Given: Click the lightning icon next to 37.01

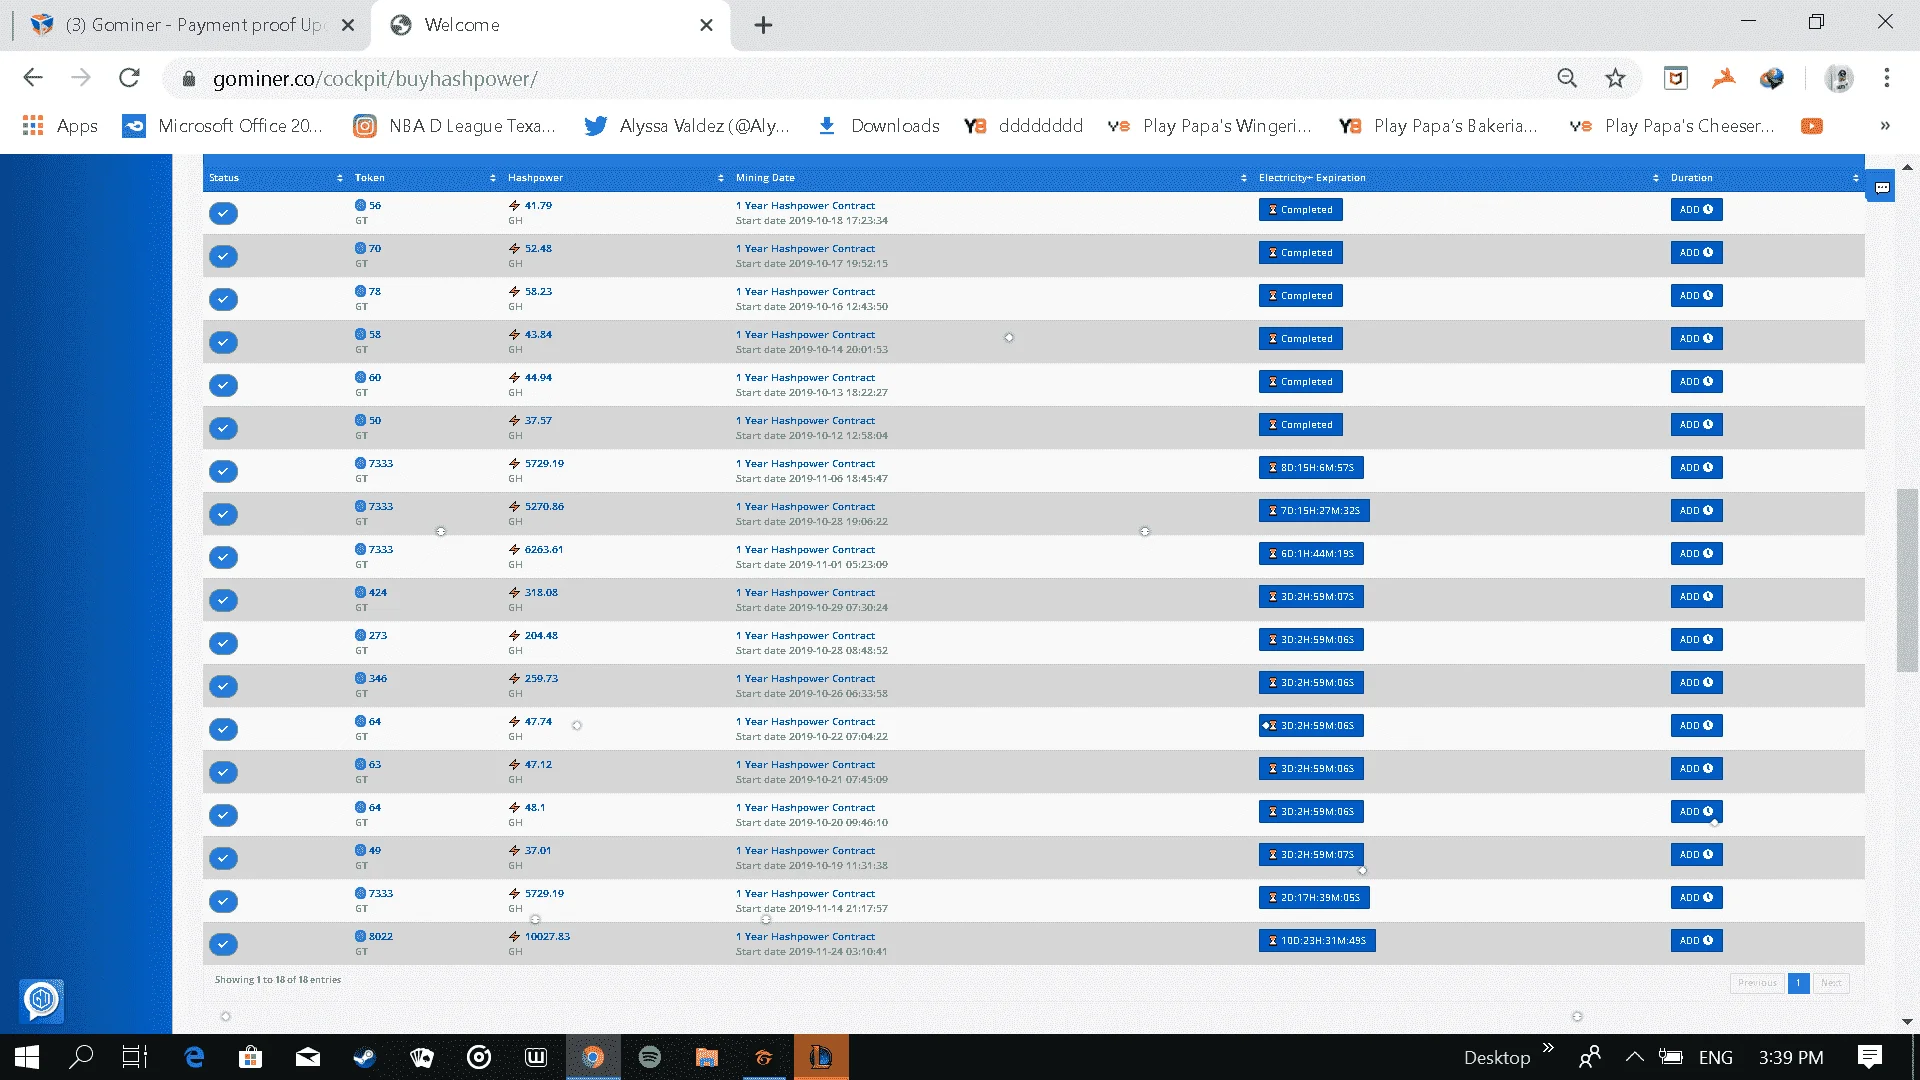Looking at the screenshot, I should pos(514,850).
